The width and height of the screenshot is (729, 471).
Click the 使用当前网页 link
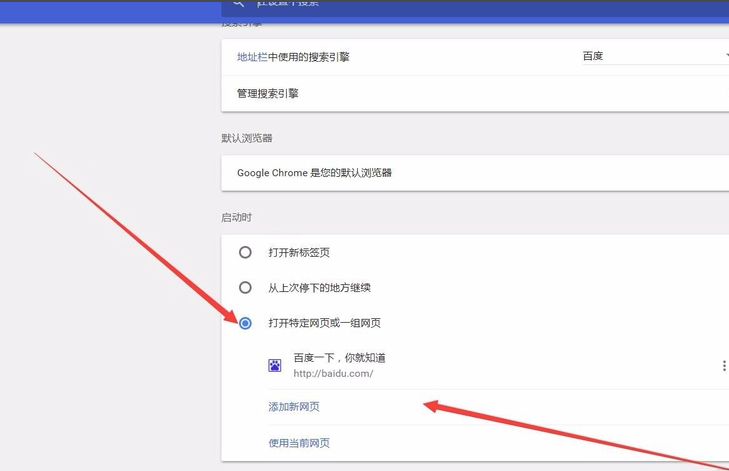pos(299,443)
